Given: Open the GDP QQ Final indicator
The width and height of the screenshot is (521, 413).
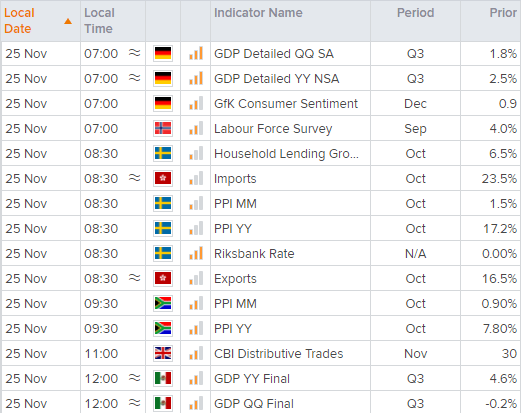Looking at the screenshot, I should click(254, 403).
